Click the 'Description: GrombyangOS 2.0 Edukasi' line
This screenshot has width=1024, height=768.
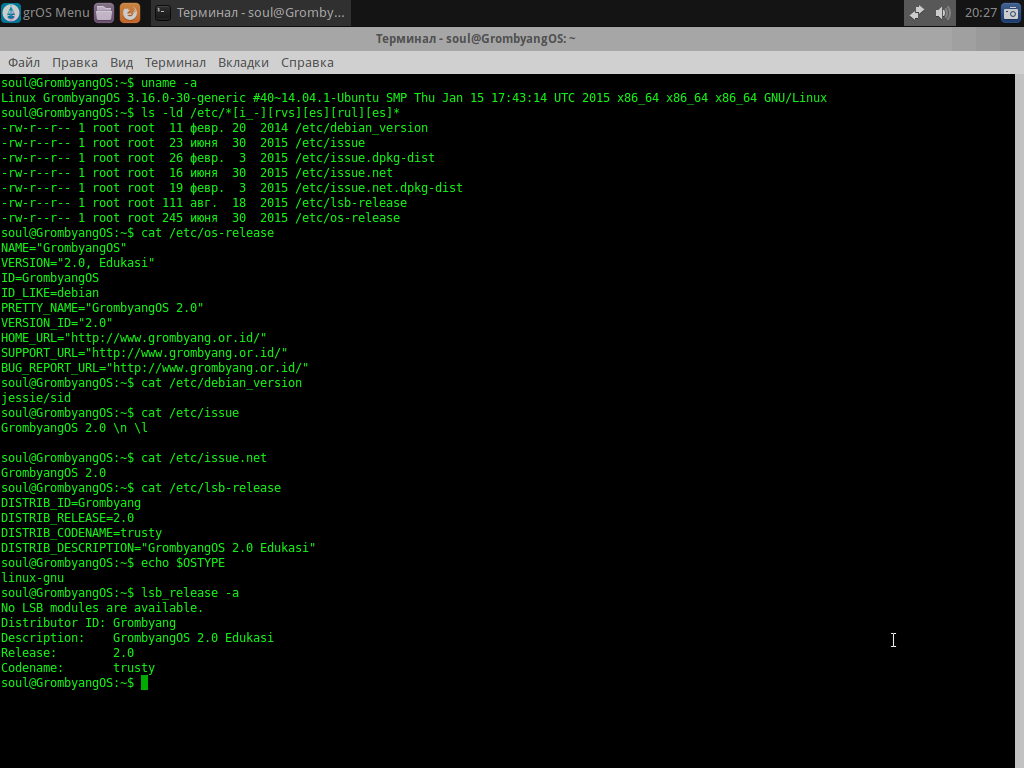[137, 639]
